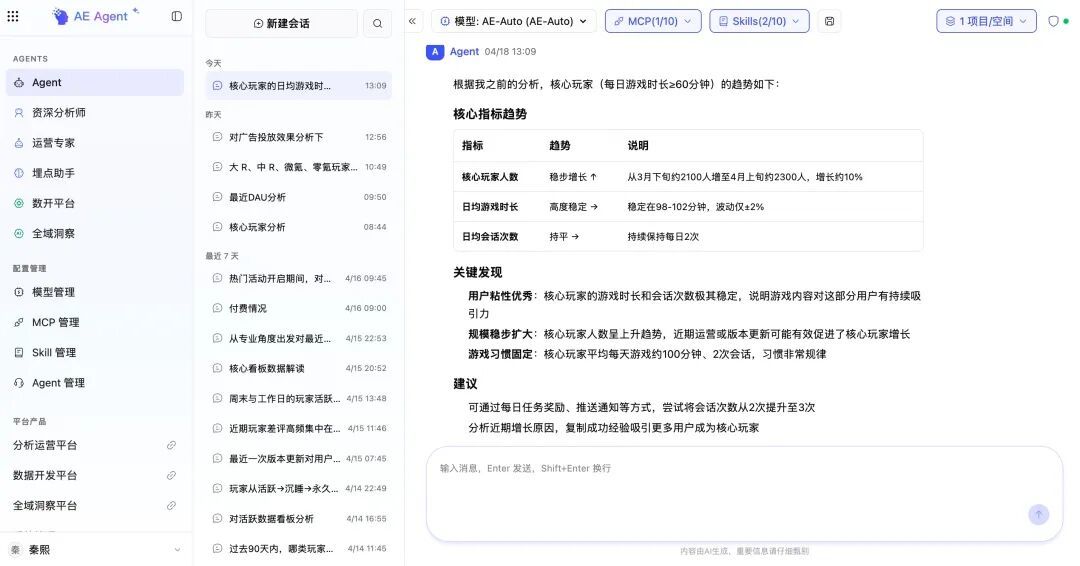Screen dimensions: 1080x566
Task: Open conversation 周末与工作日的玩家活跃
Action: 298,399
